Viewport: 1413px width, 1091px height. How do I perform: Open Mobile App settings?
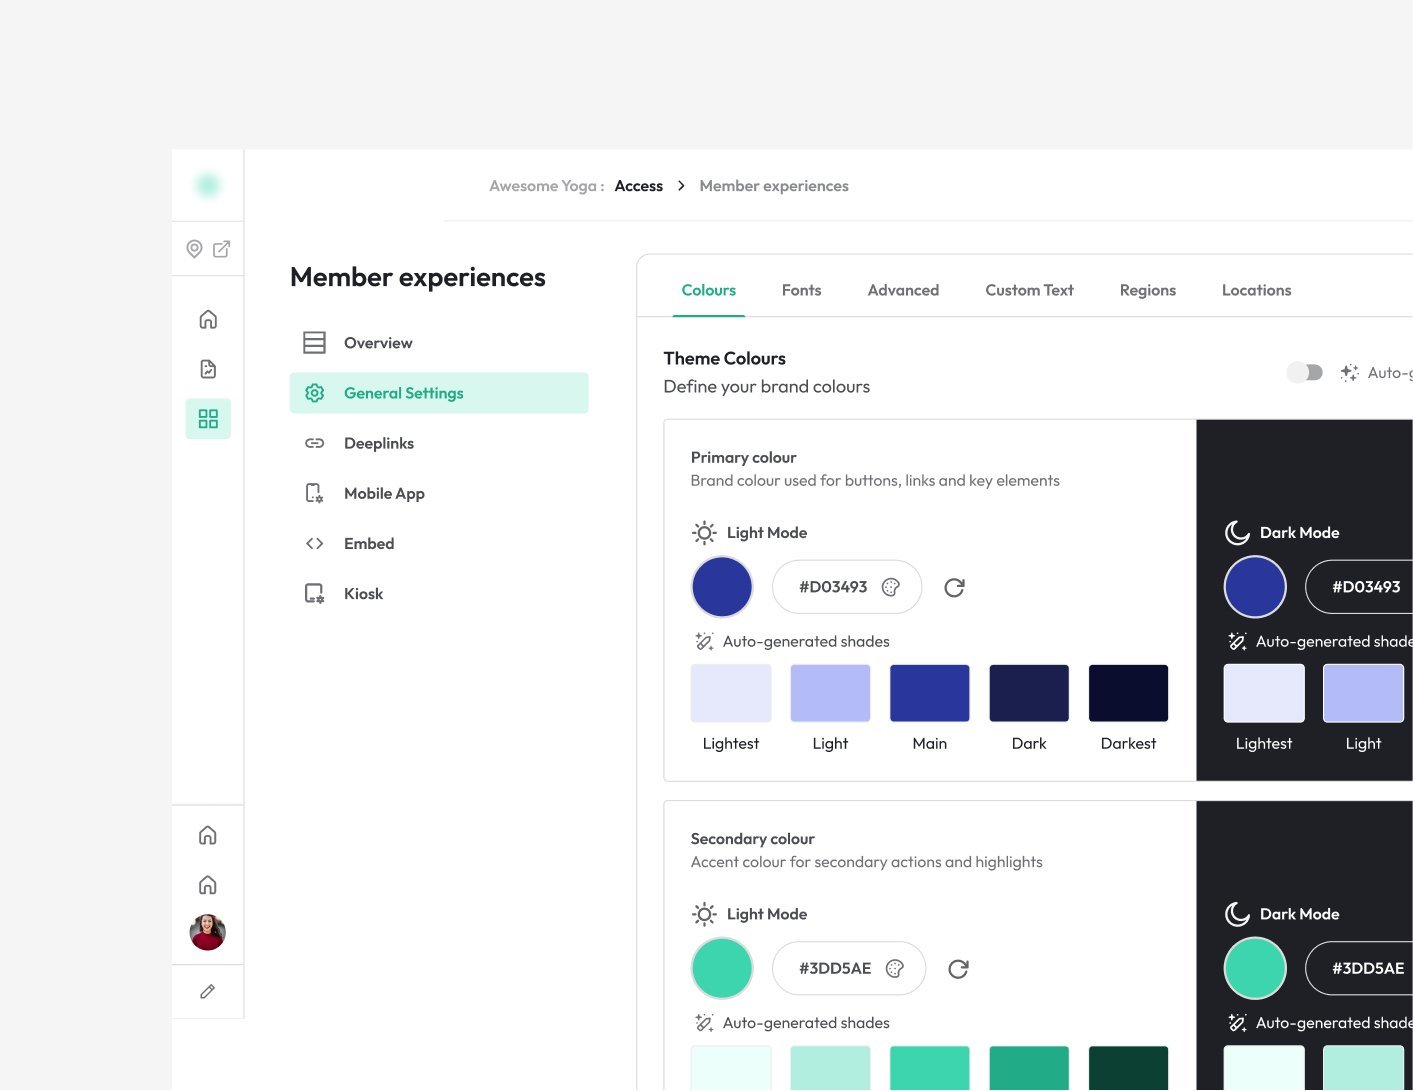point(439,493)
